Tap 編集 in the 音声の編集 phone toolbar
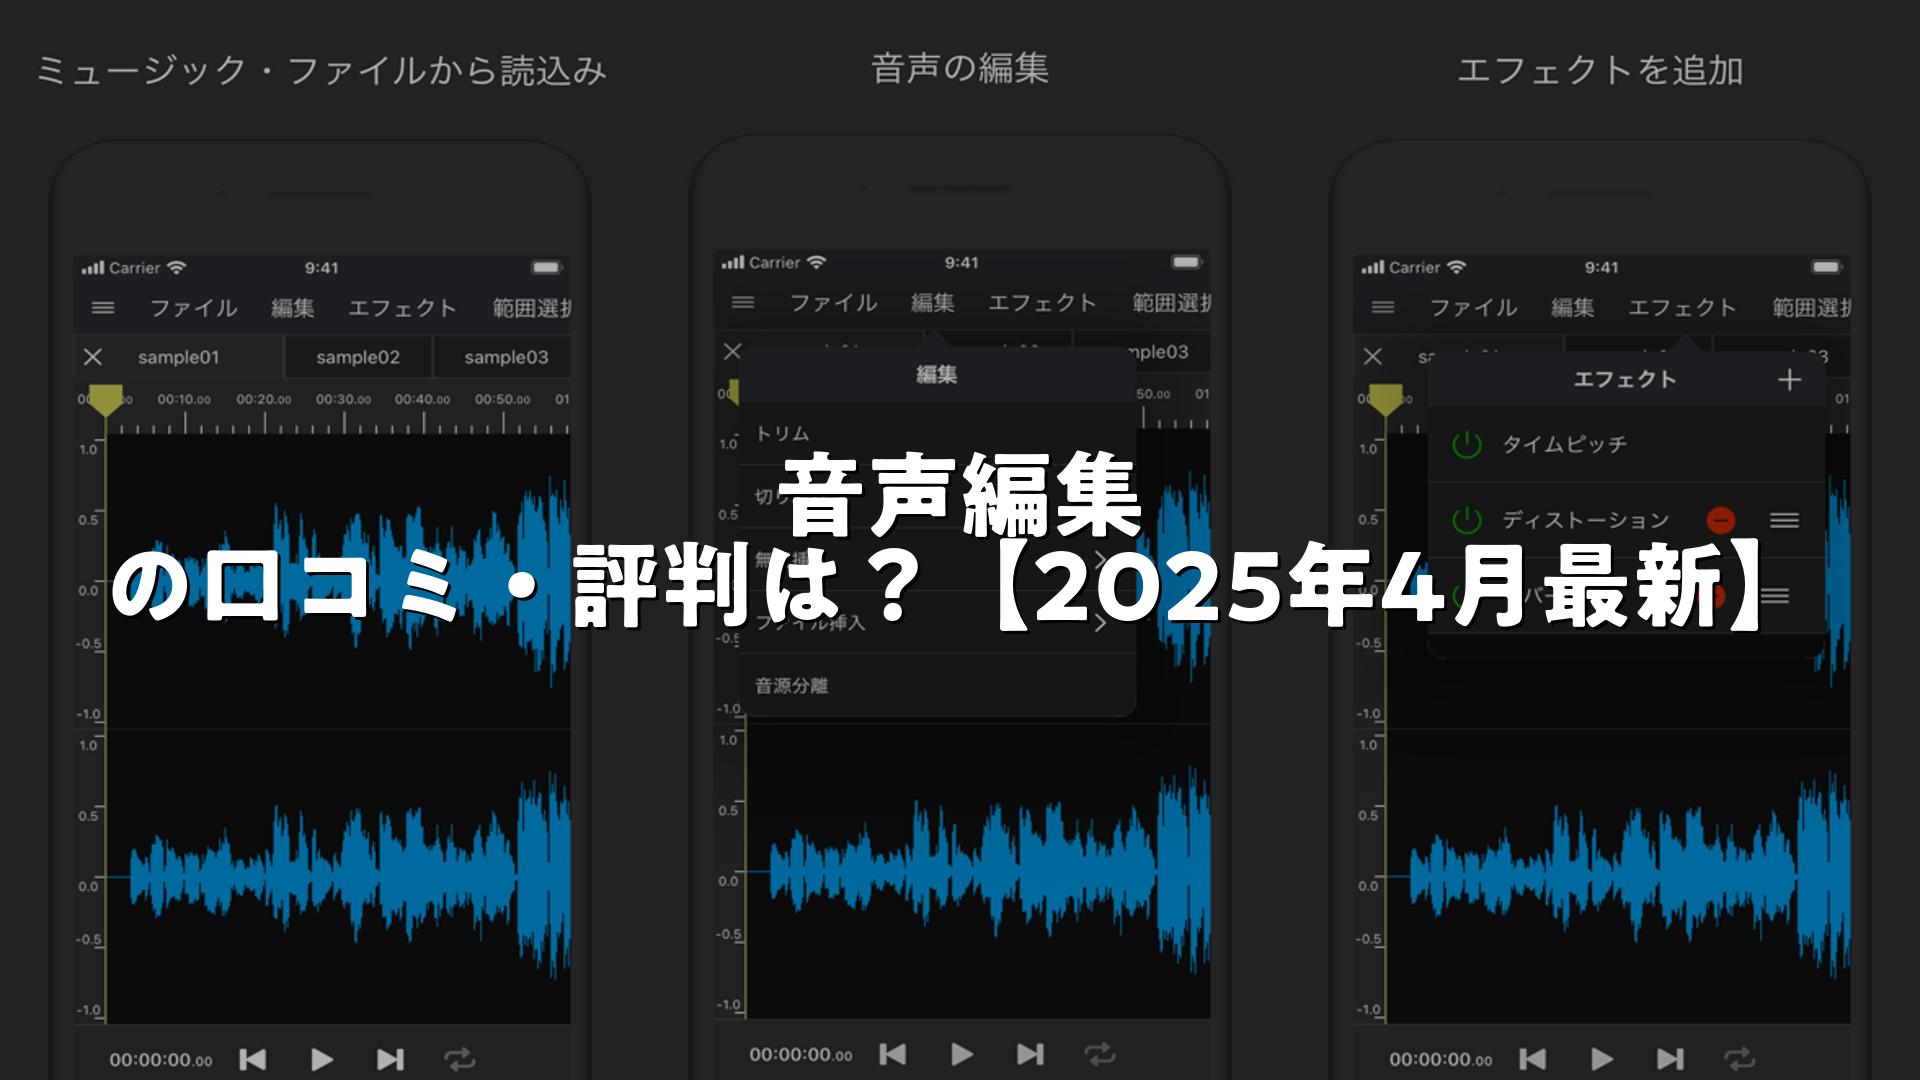The height and width of the screenshot is (1080, 1920). tap(933, 302)
